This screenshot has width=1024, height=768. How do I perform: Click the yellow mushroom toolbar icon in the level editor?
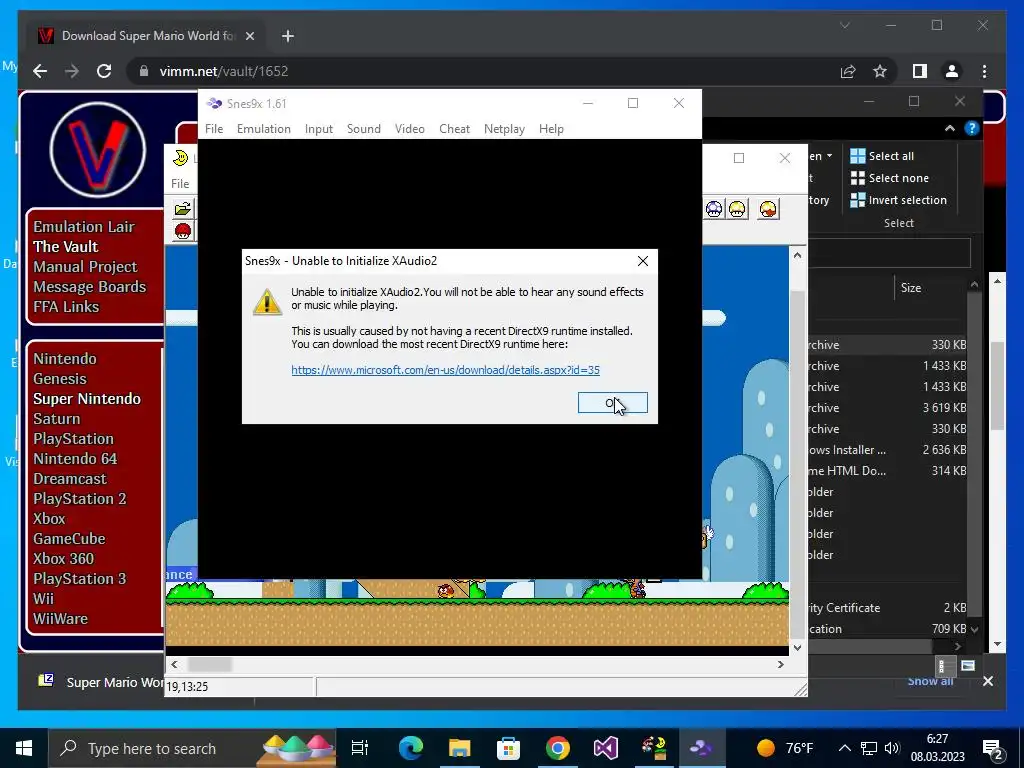click(x=737, y=209)
